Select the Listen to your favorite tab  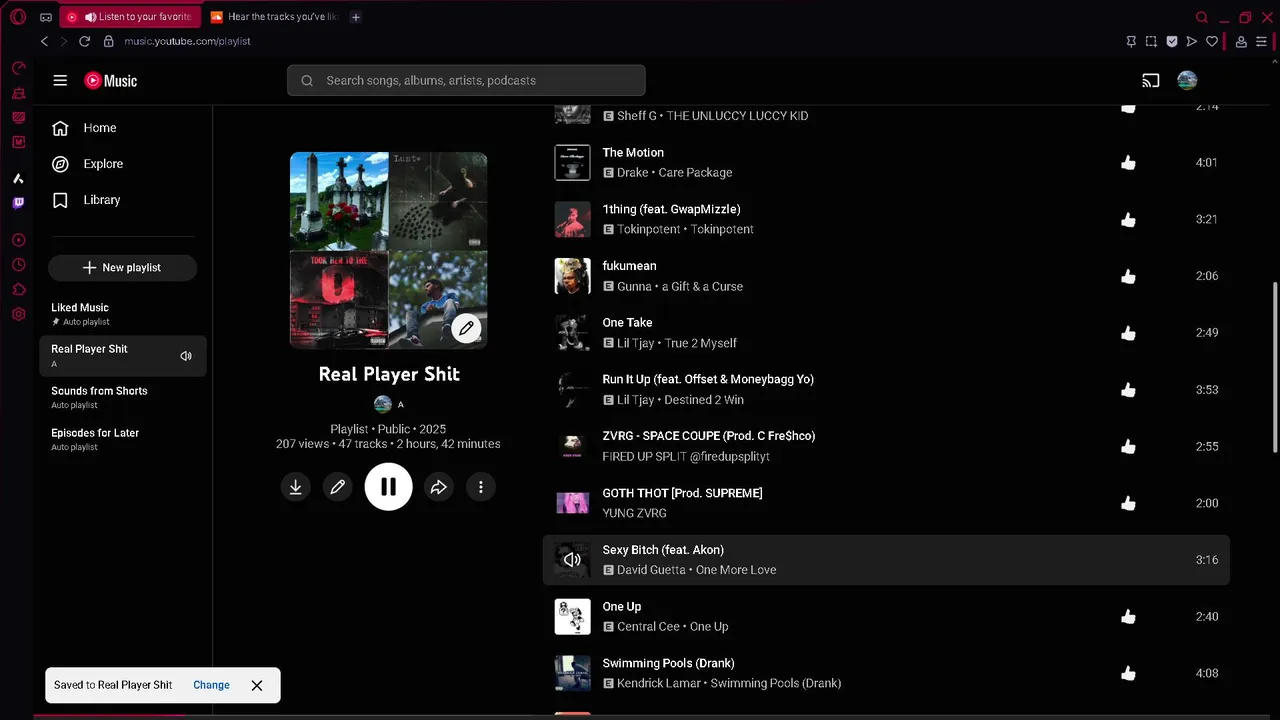(130, 17)
